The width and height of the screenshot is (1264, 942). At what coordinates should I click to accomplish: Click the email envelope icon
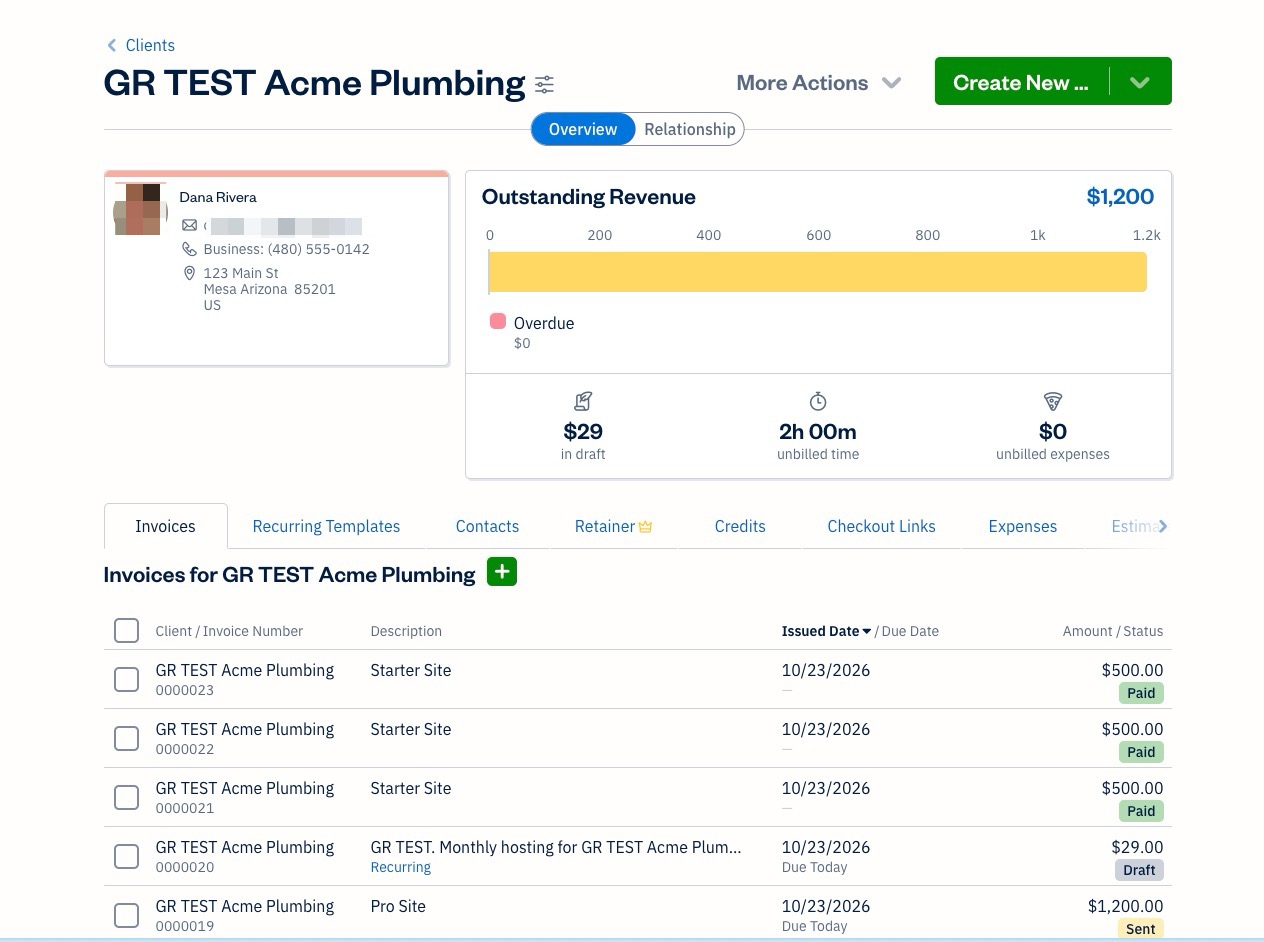point(189,226)
